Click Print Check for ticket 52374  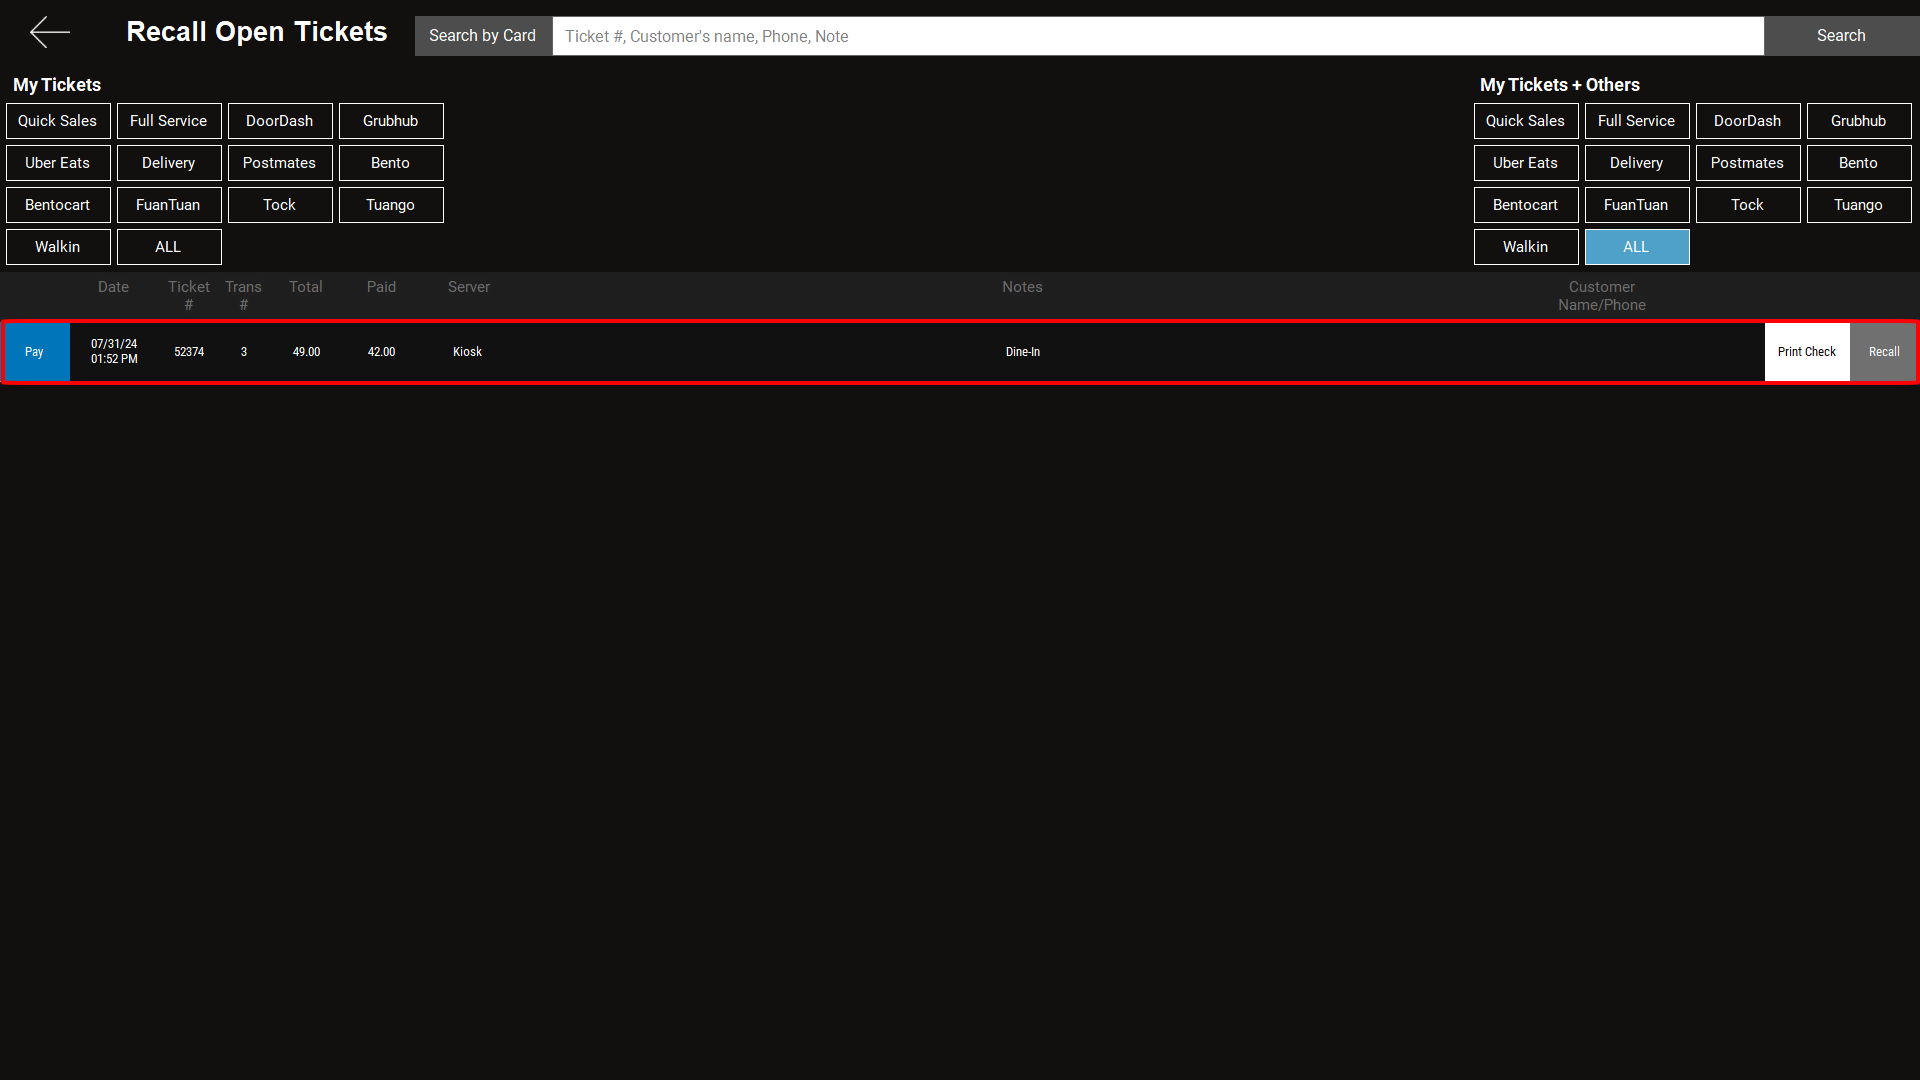[1806, 352]
